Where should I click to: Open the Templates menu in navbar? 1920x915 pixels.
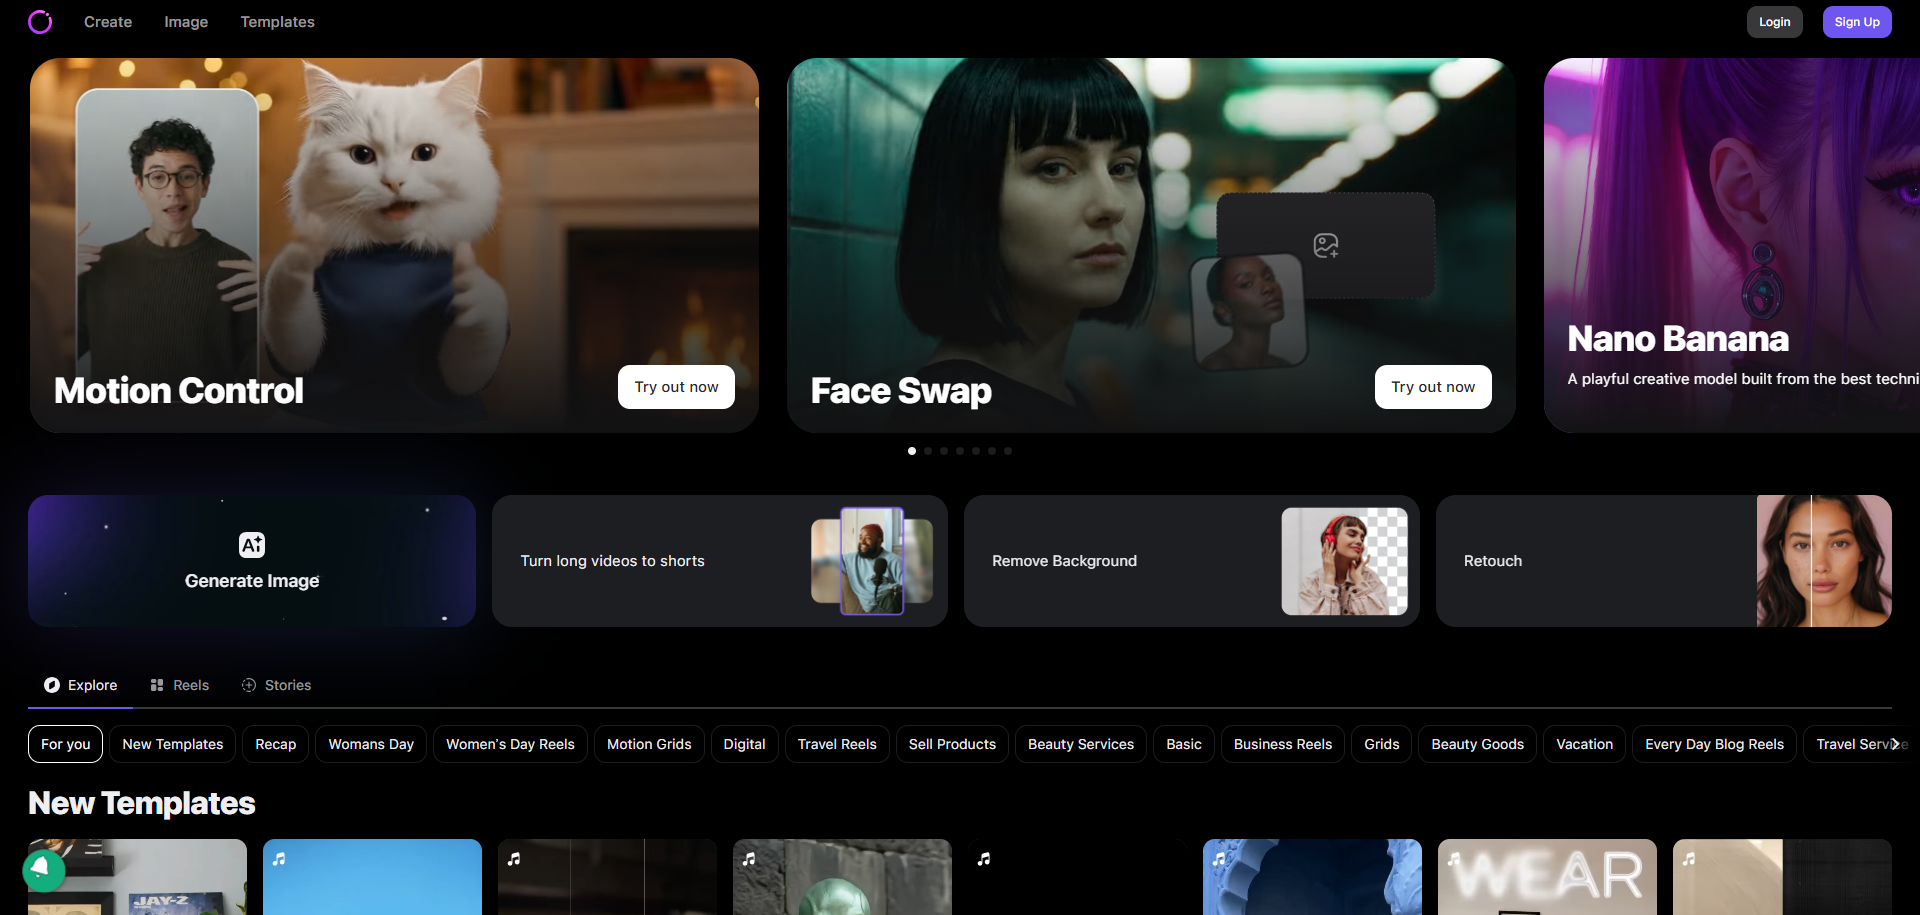click(277, 22)
